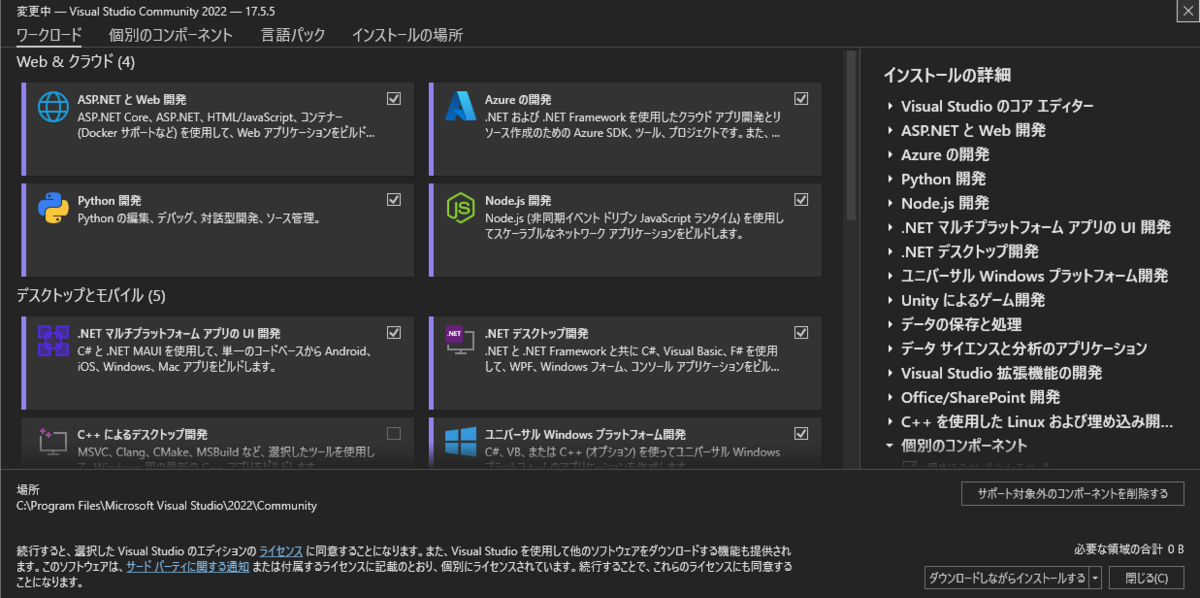The height and width of the screenshot is (598, 1200).
Task: Expand ユニバーサル Windows プラットフォーム開発 in install details
Action: tap(889, 276)
